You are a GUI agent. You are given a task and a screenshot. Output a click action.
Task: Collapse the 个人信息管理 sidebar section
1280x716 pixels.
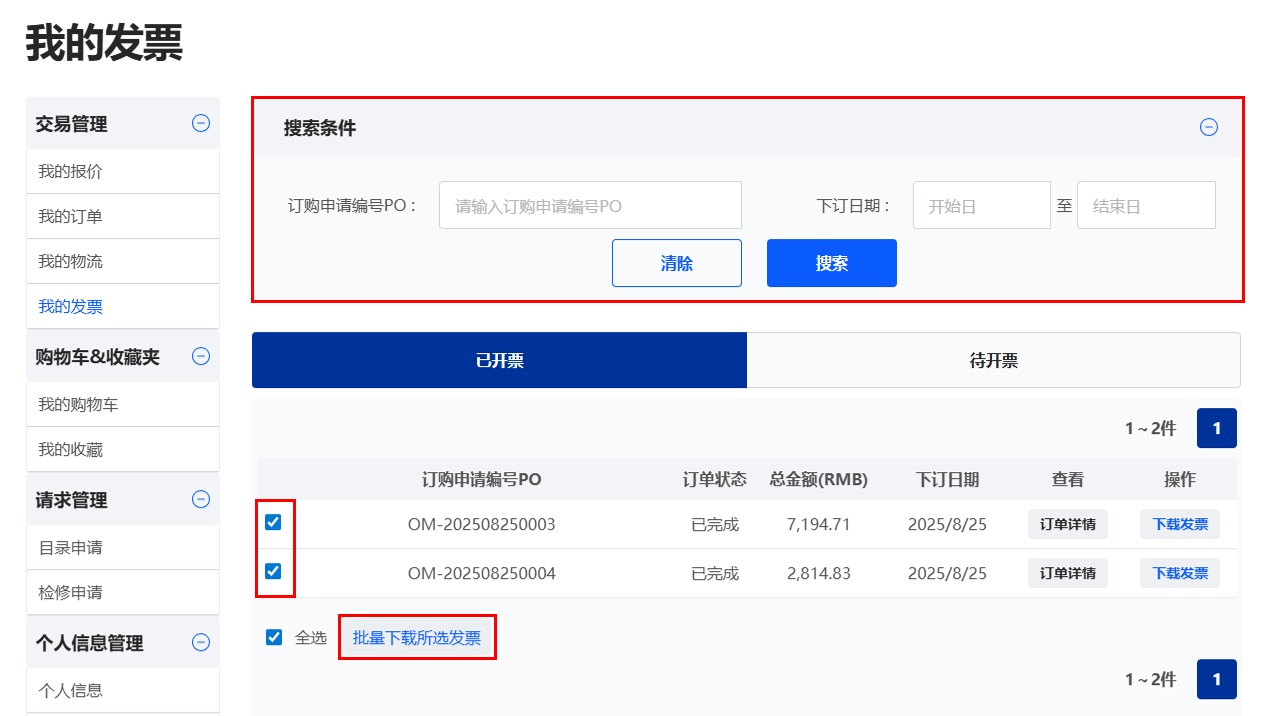point(201,642)
